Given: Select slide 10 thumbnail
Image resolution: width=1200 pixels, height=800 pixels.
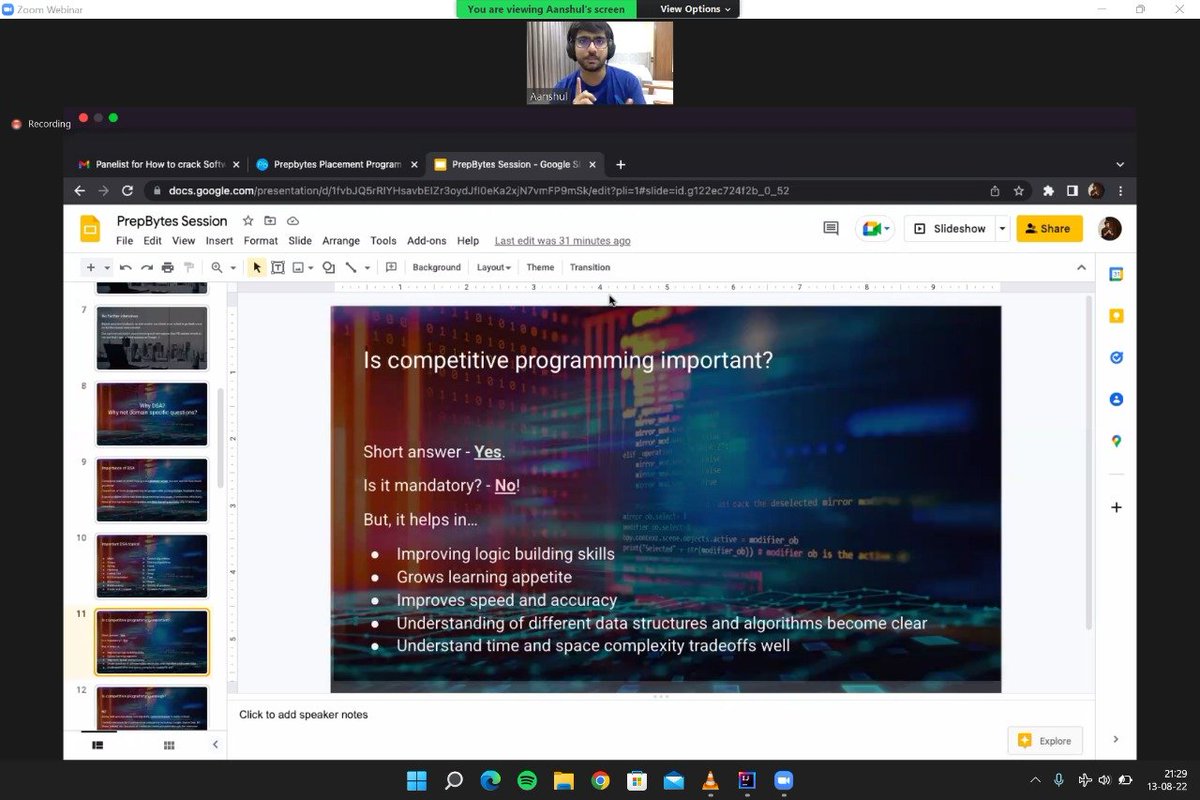Looking at the screenshot, I should click(152, 566).
